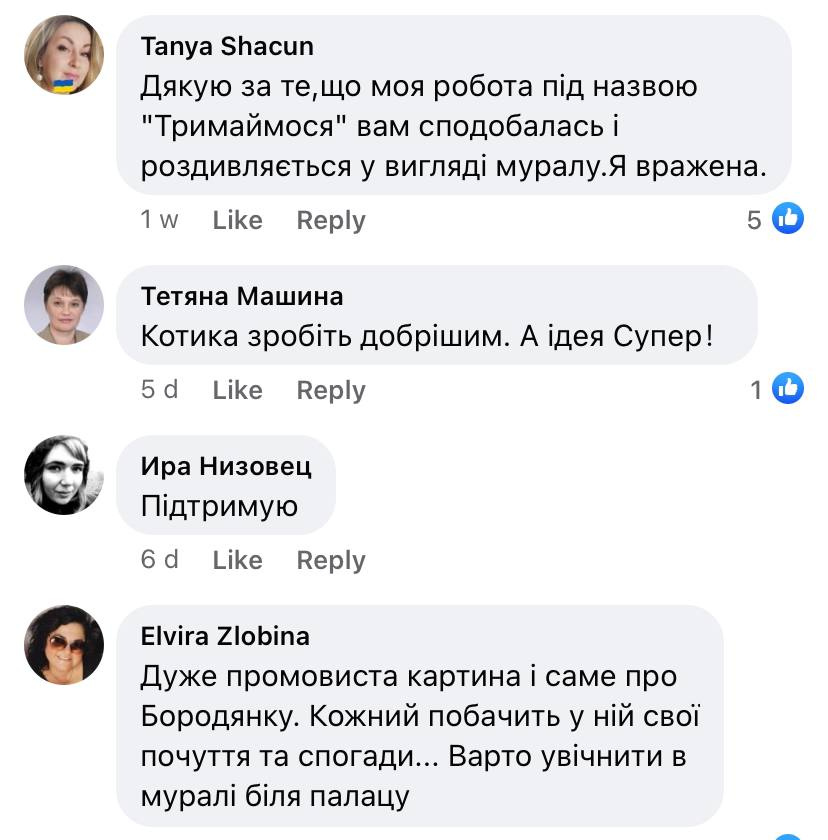828x840 pixels.
Task: Click the 1 w timestamp on Tanya's comment
Action: pos(158,220)
